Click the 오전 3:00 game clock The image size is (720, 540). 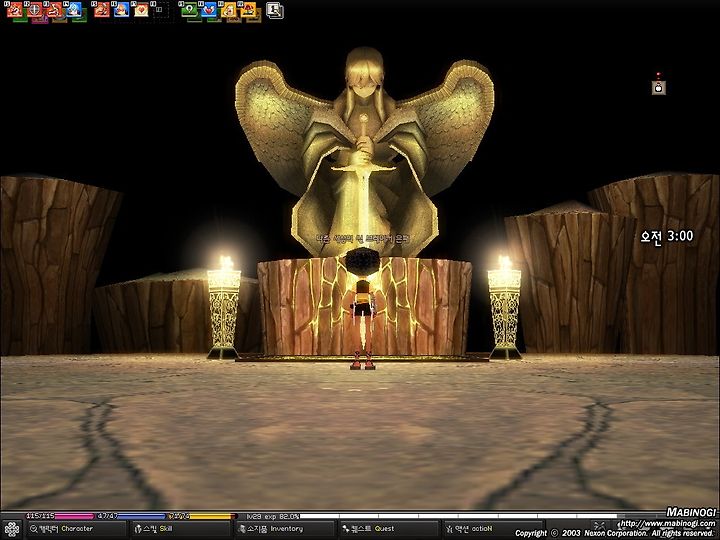(667, 236)
